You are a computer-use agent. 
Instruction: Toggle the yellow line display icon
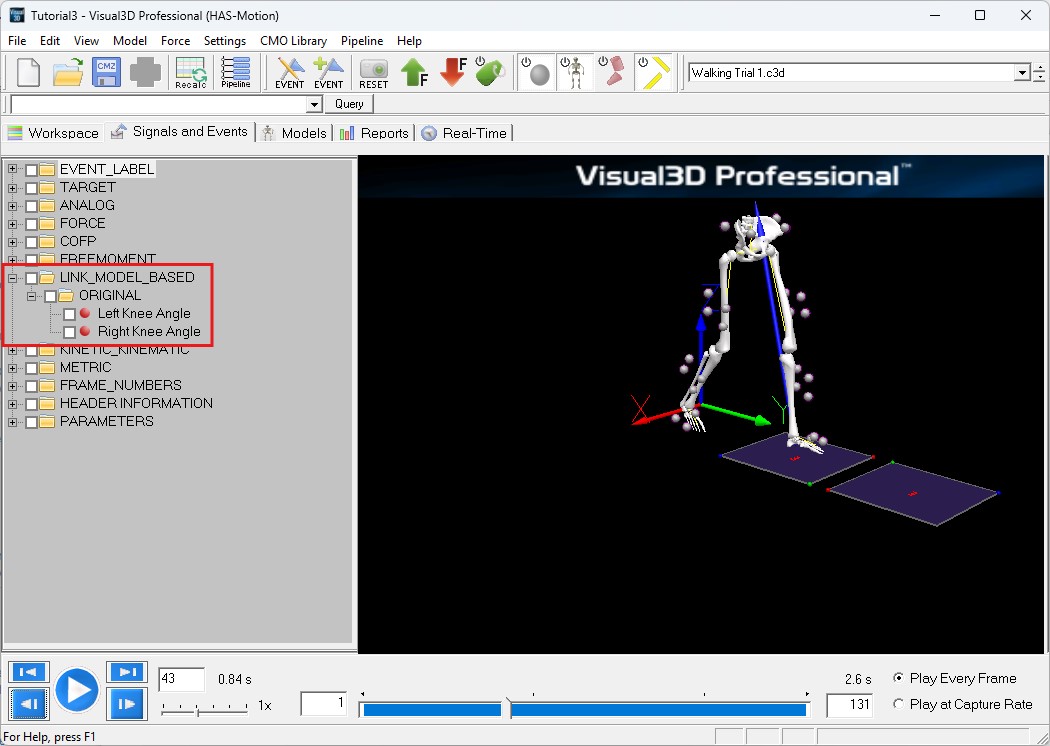pyautogui.click(x=653, y=72)
